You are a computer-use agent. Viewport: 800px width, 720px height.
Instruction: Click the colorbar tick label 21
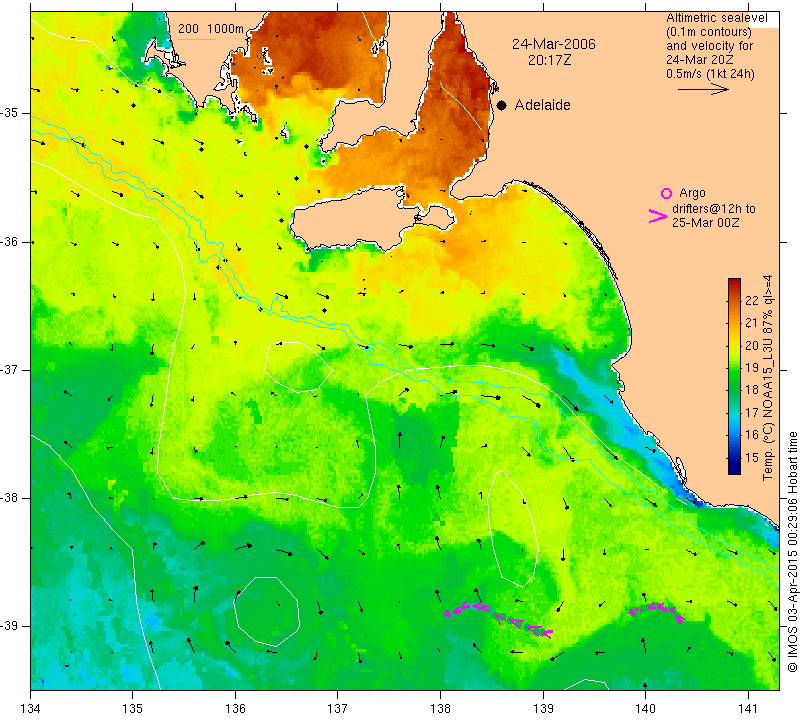tap(752, 322)
